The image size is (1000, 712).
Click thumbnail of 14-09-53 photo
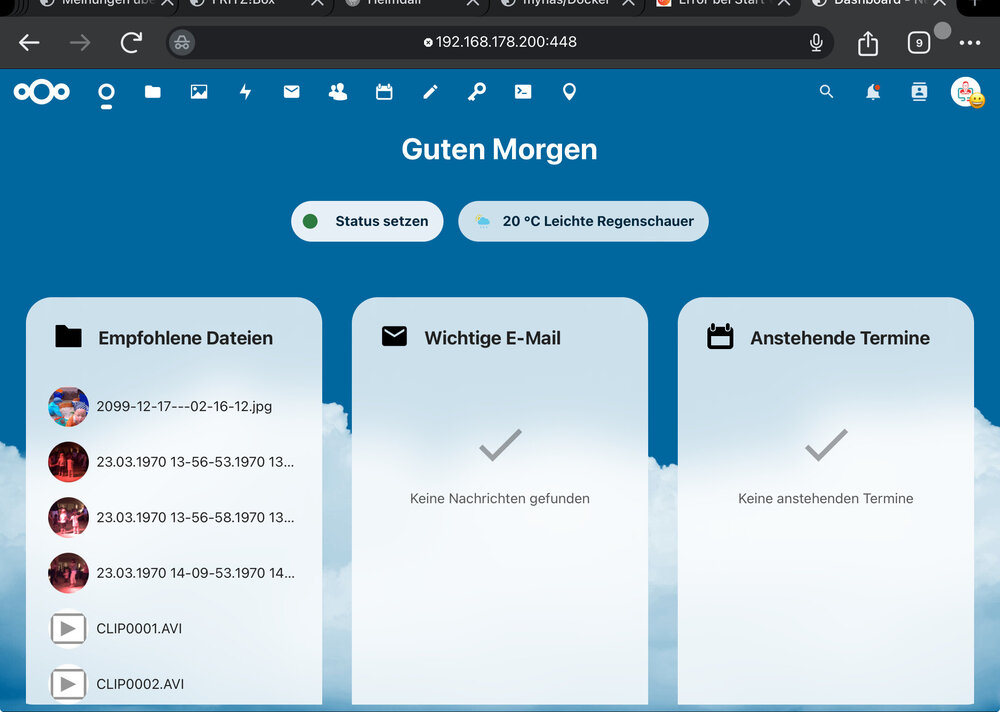click(x=68, y=573)
